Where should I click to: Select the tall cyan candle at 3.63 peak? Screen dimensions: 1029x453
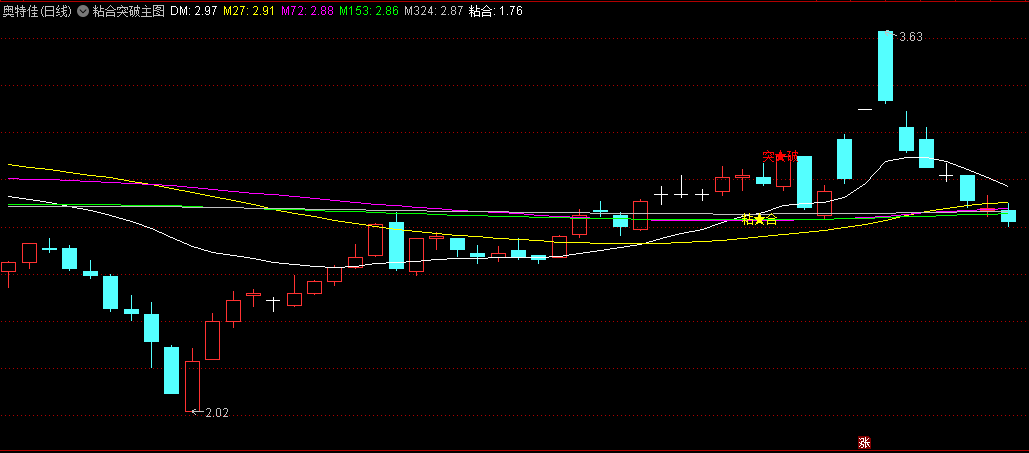click(x=886, y=66)
